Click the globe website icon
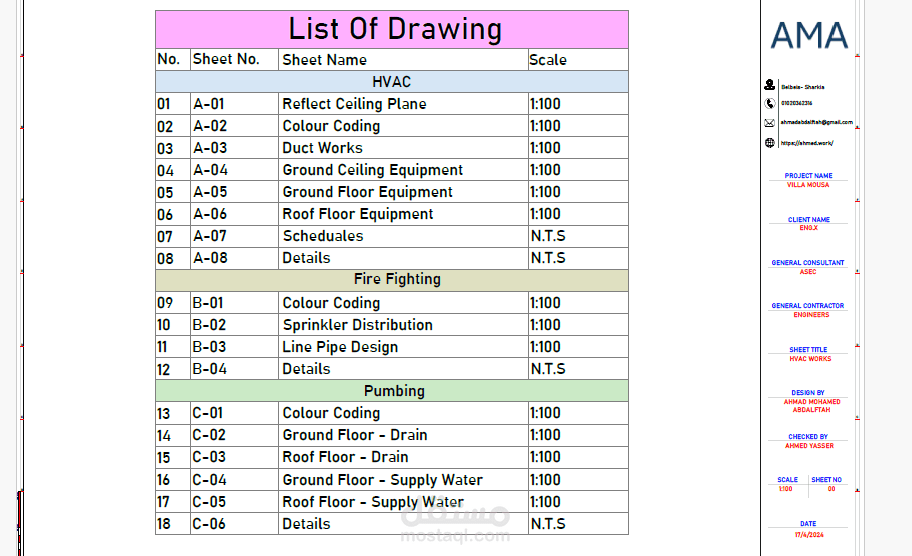Viewport: 912px width, 556px height. click(770, 142)
